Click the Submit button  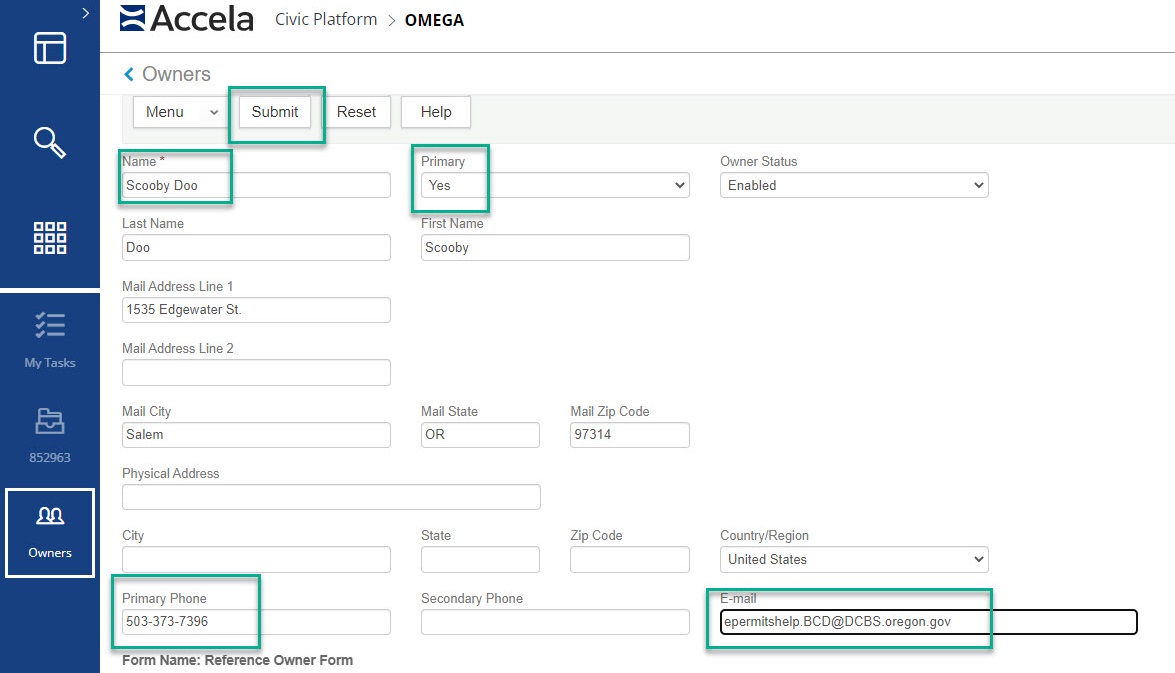coord(275,112)
